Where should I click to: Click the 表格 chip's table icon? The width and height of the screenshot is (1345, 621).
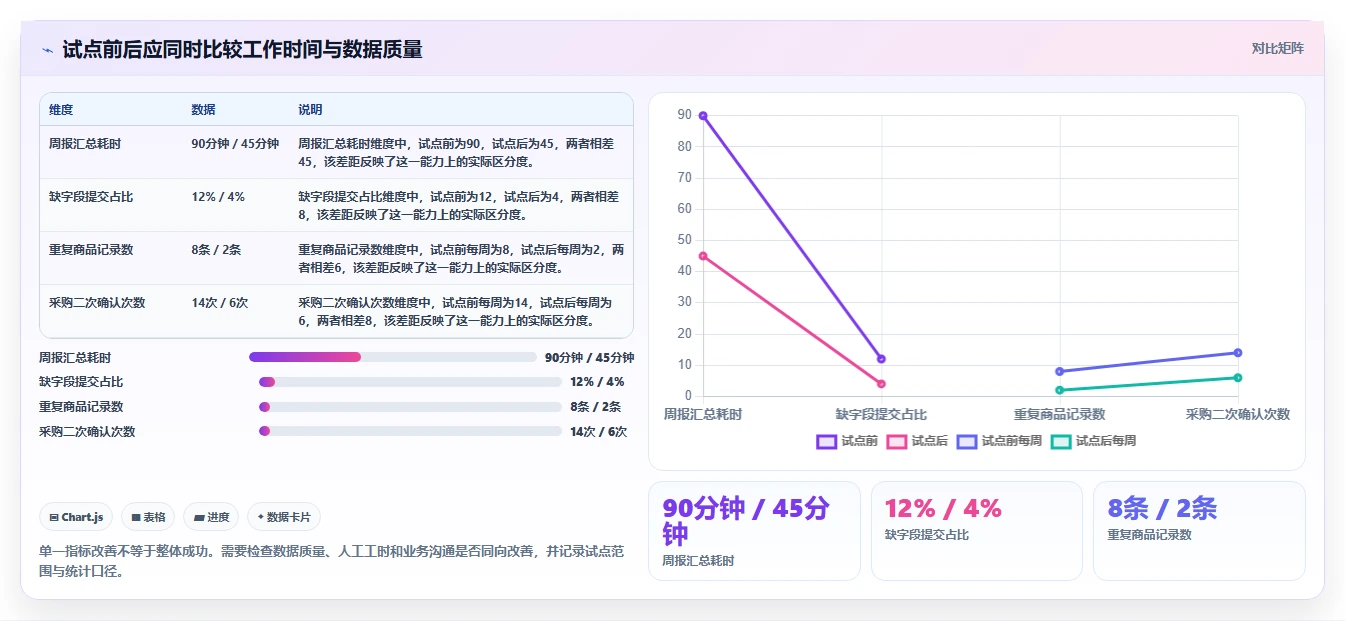tap(136, 517)
